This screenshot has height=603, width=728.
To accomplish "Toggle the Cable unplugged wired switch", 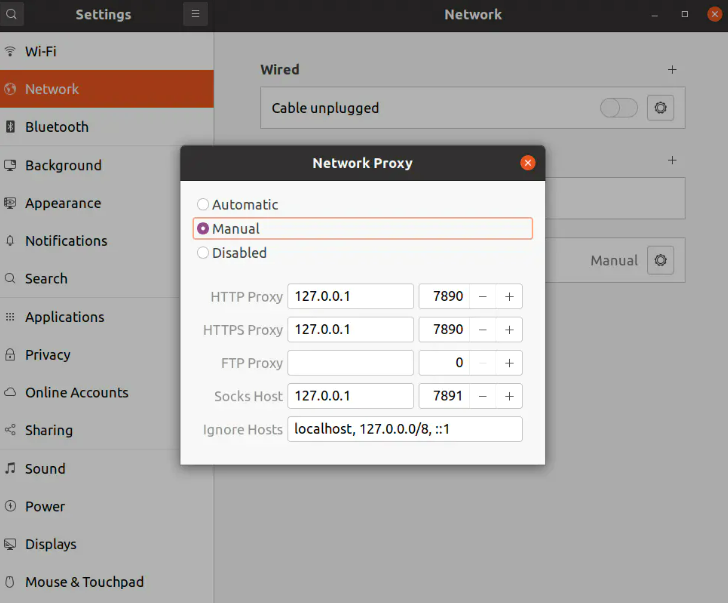I will pyautogui.click(x=618, y=108).
